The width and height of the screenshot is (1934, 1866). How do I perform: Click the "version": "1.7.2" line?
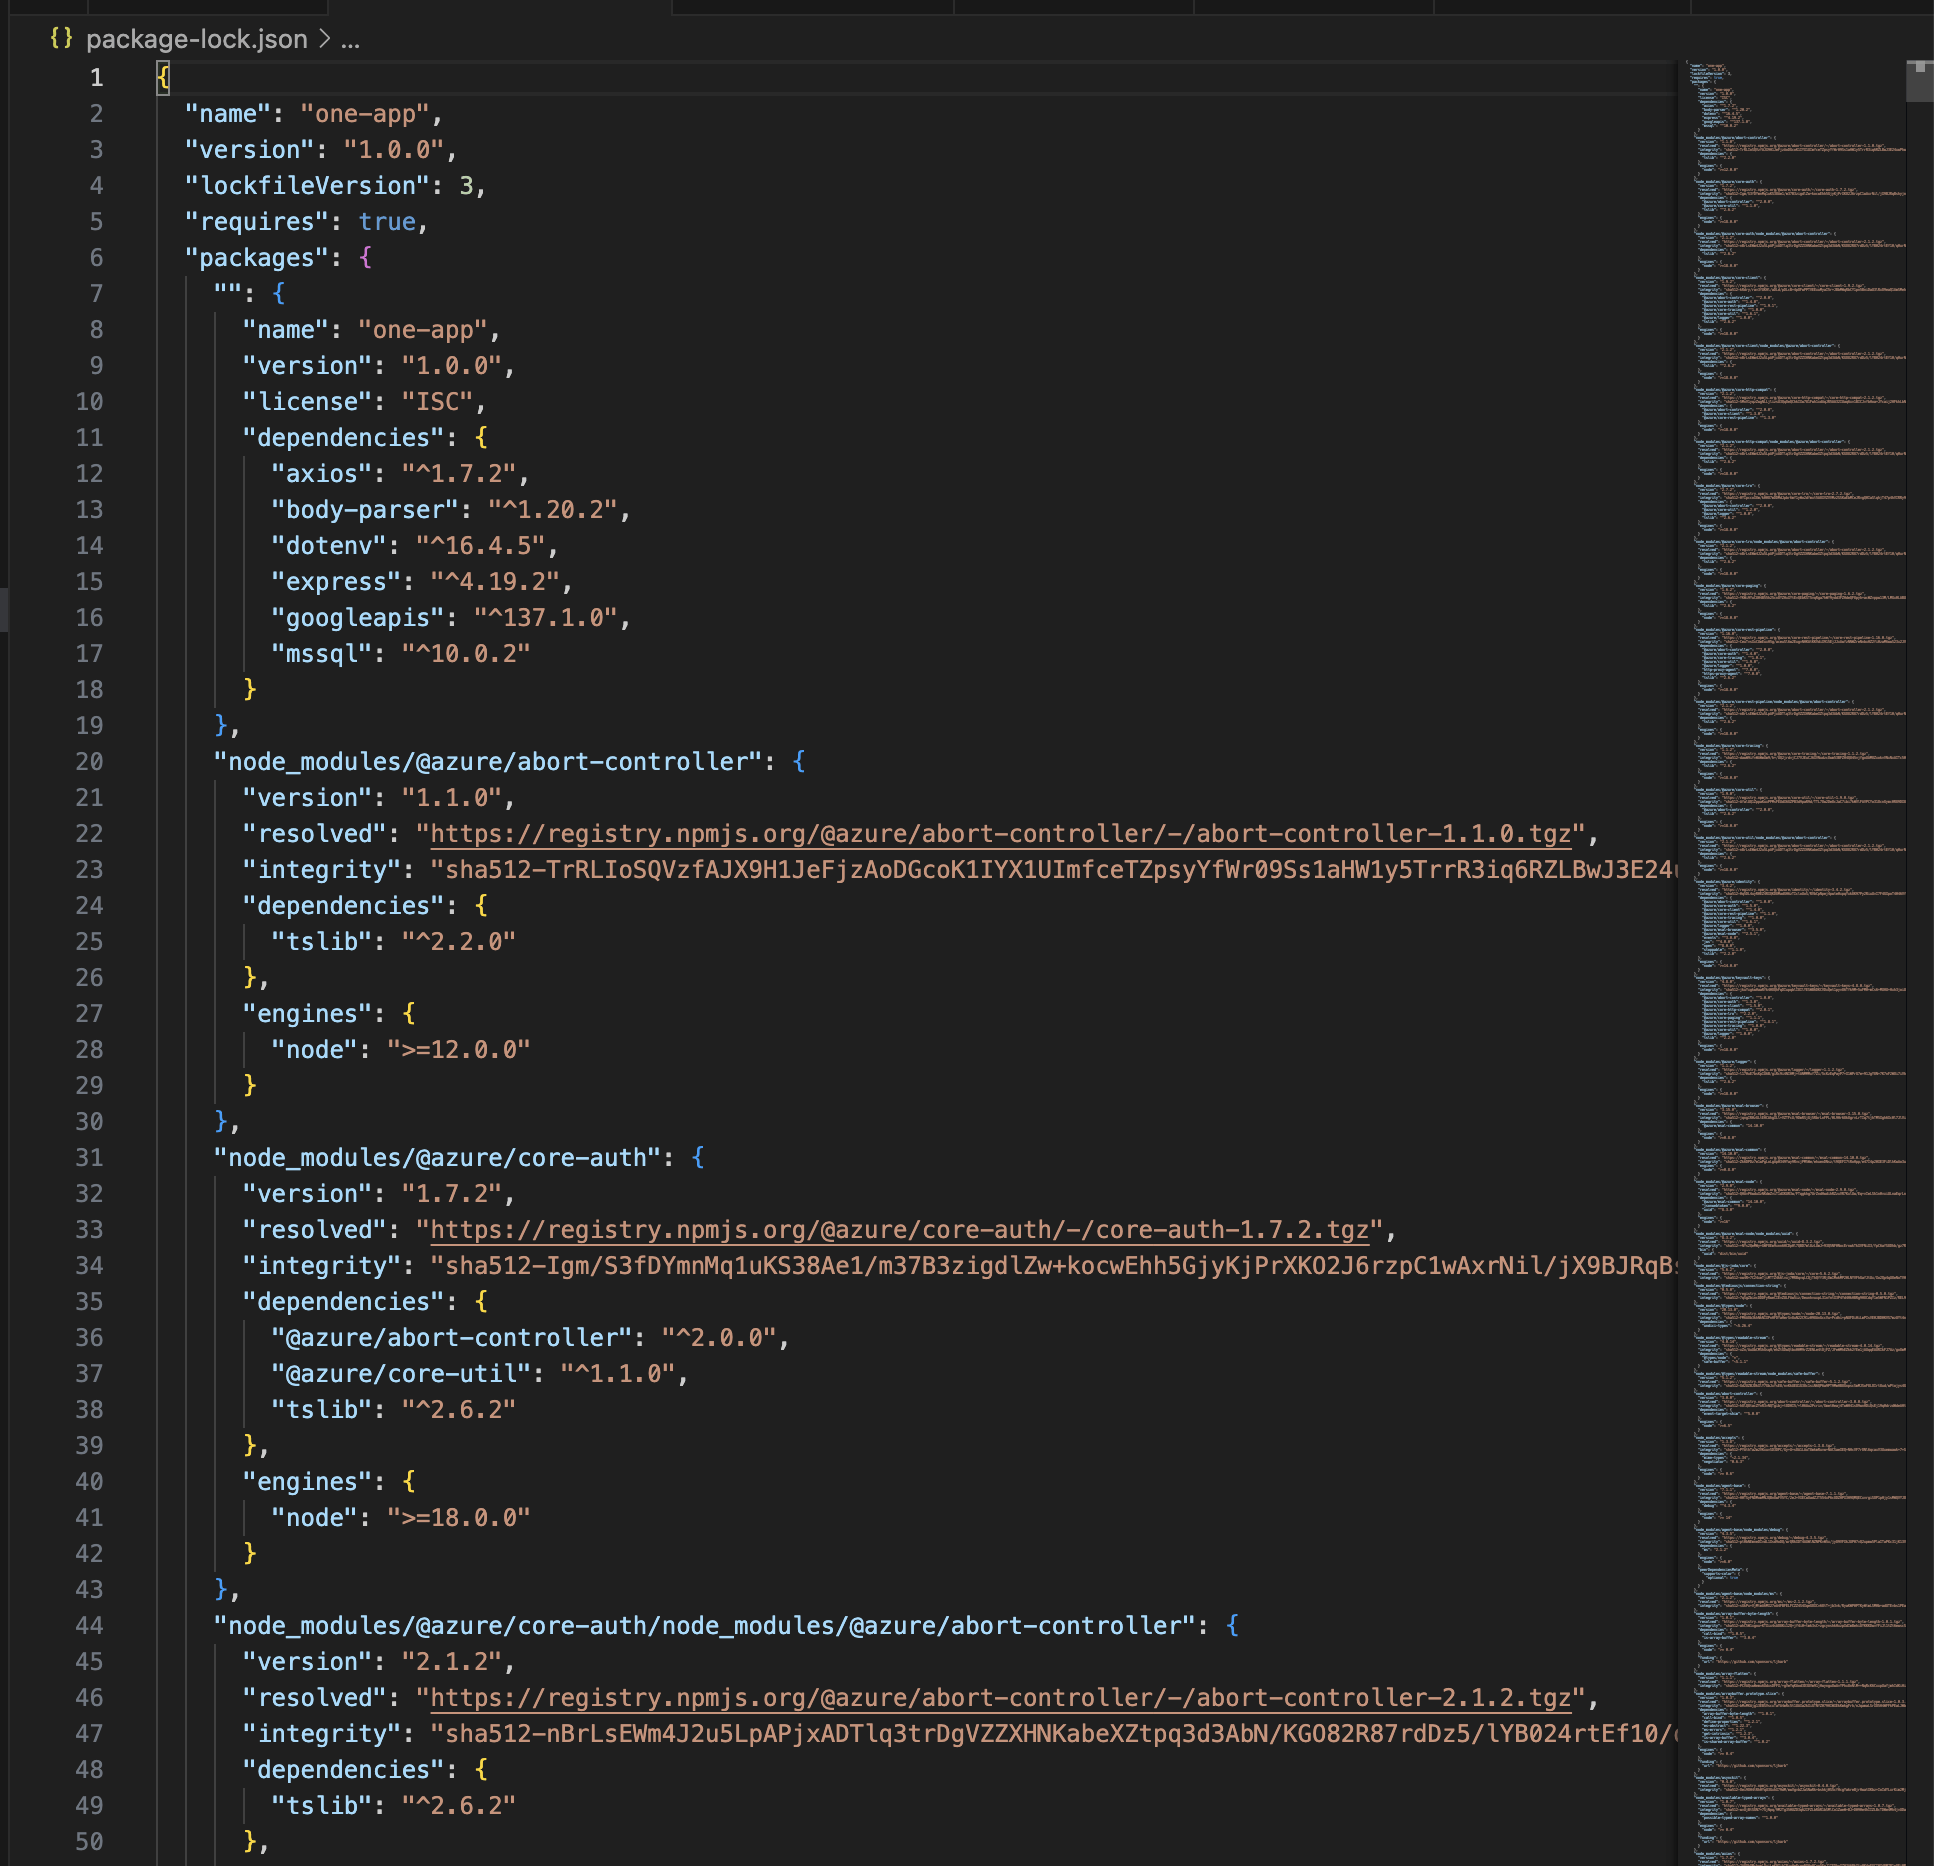coord(379,1193)
